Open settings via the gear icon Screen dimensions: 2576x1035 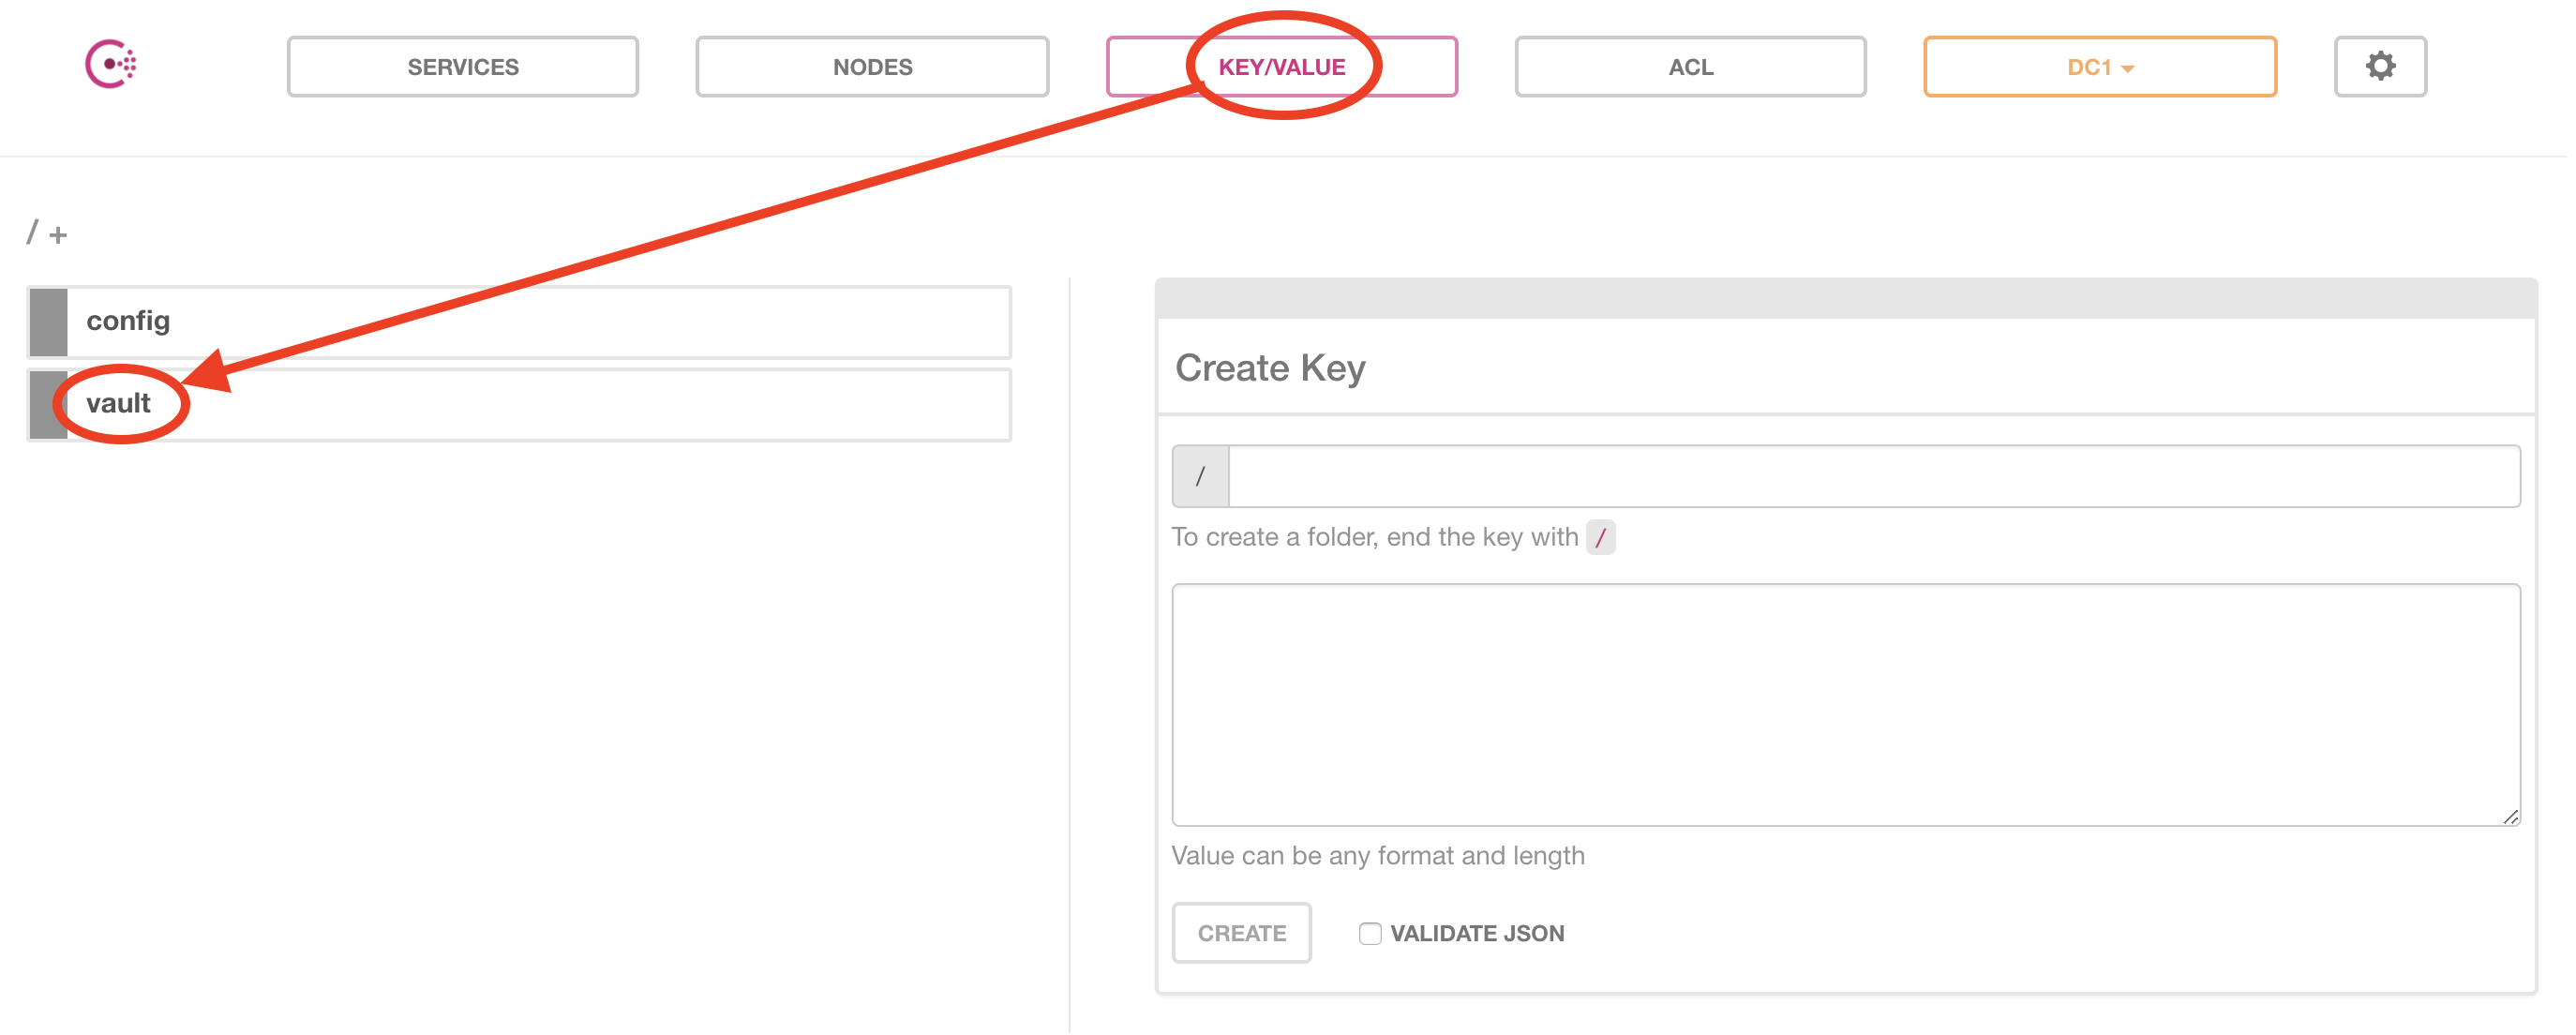coord(2381,66)
